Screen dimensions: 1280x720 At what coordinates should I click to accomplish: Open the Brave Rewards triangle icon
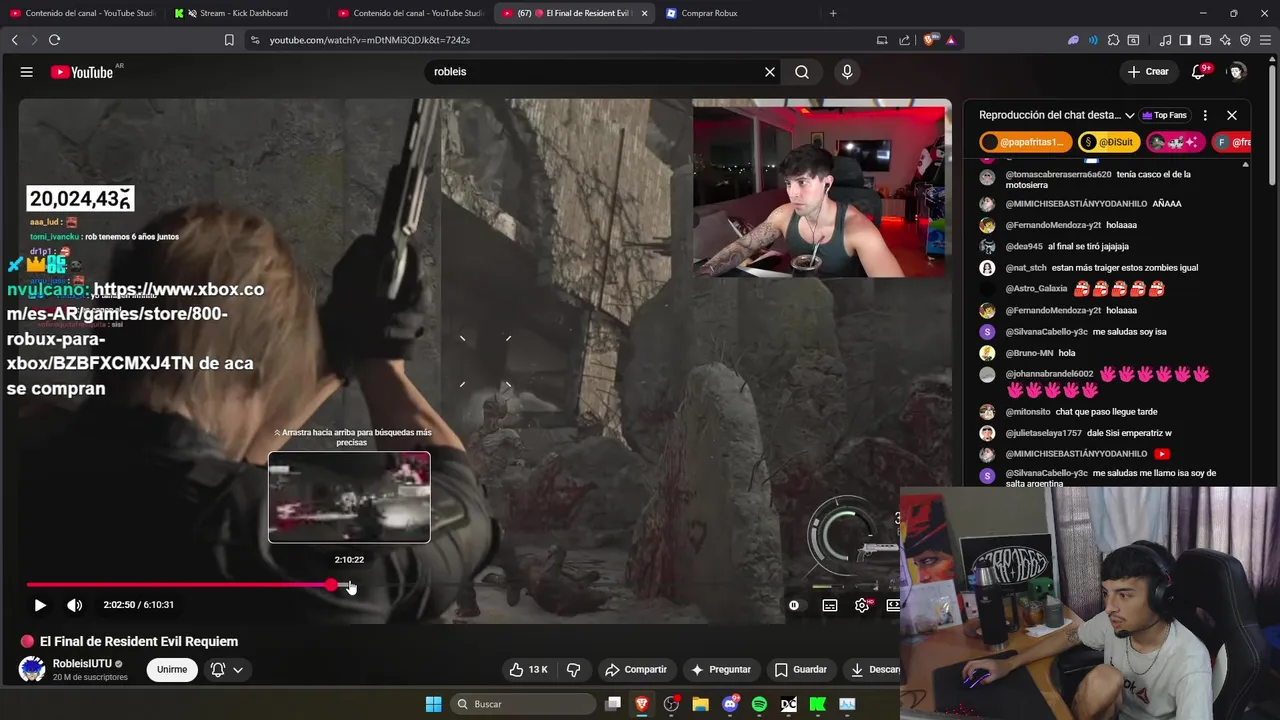(x=951, y=40)
